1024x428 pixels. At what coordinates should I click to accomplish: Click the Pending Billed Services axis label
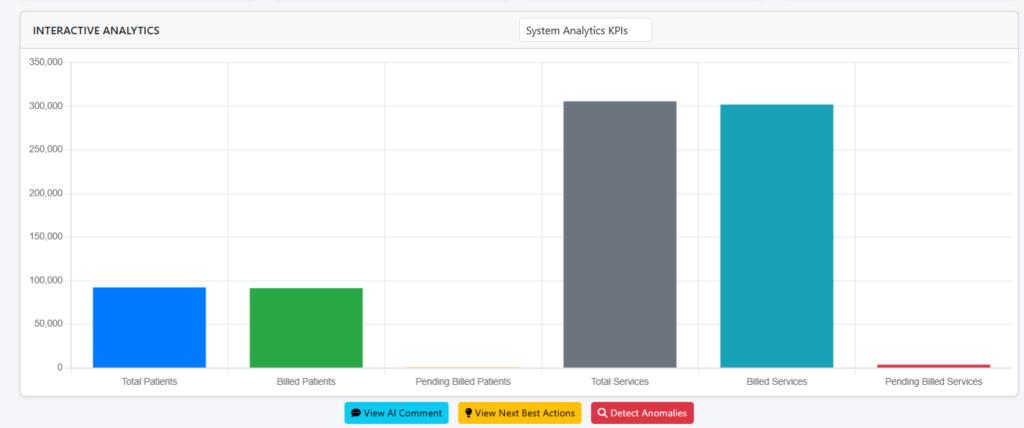click(933, 382)
